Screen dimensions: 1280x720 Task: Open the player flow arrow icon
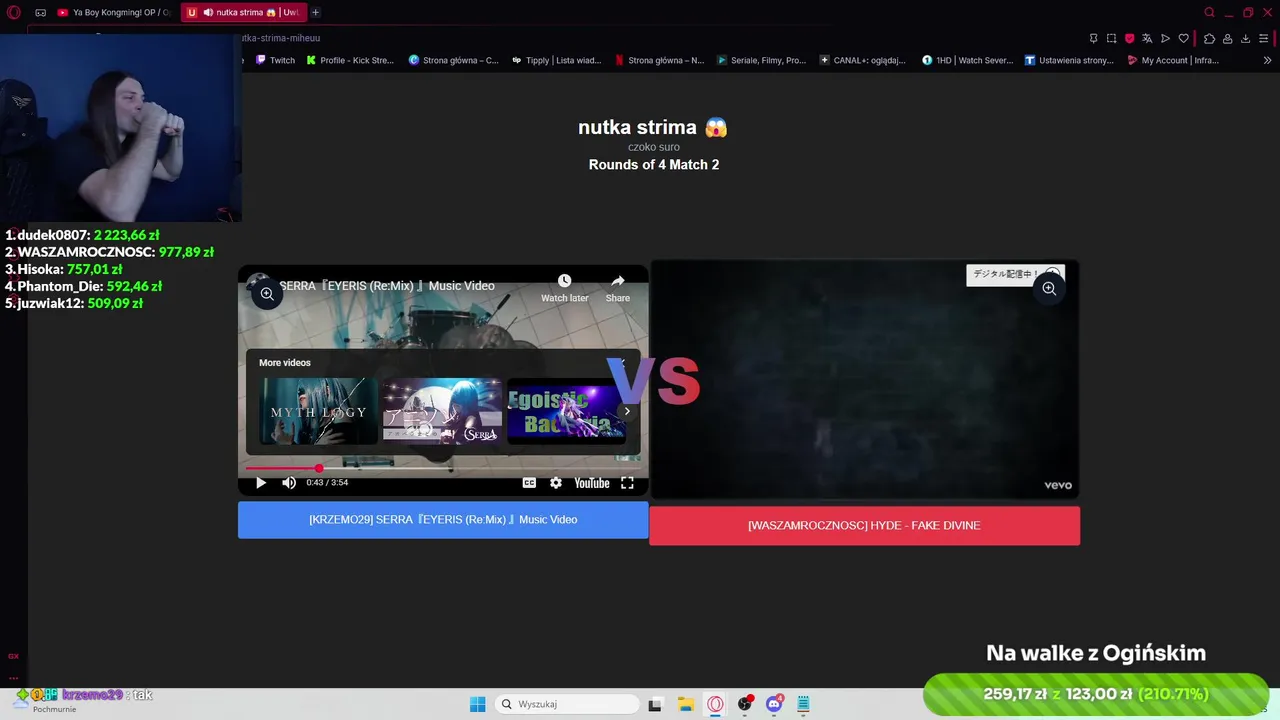coord(1165,38)
